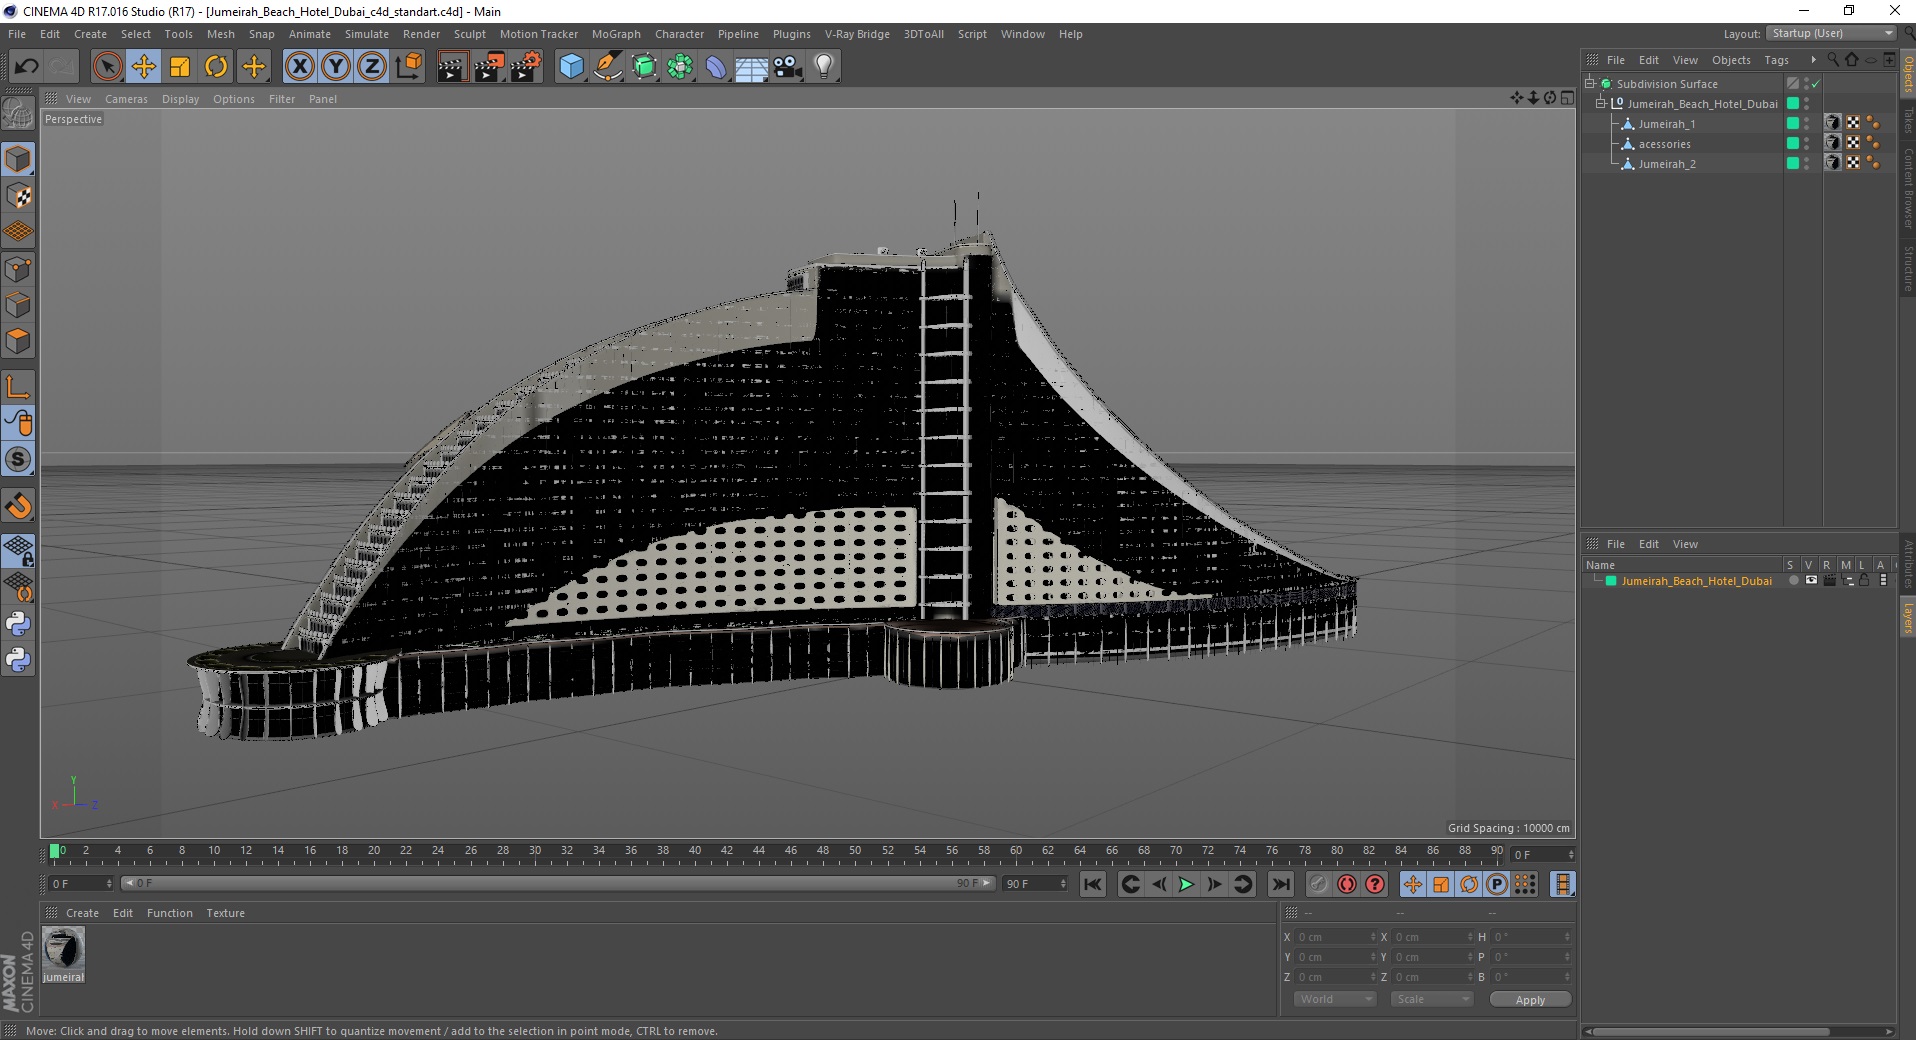Open the subdivision generators icon
This screenshot has width=1916, height=1040.
[x=644, y=67]
